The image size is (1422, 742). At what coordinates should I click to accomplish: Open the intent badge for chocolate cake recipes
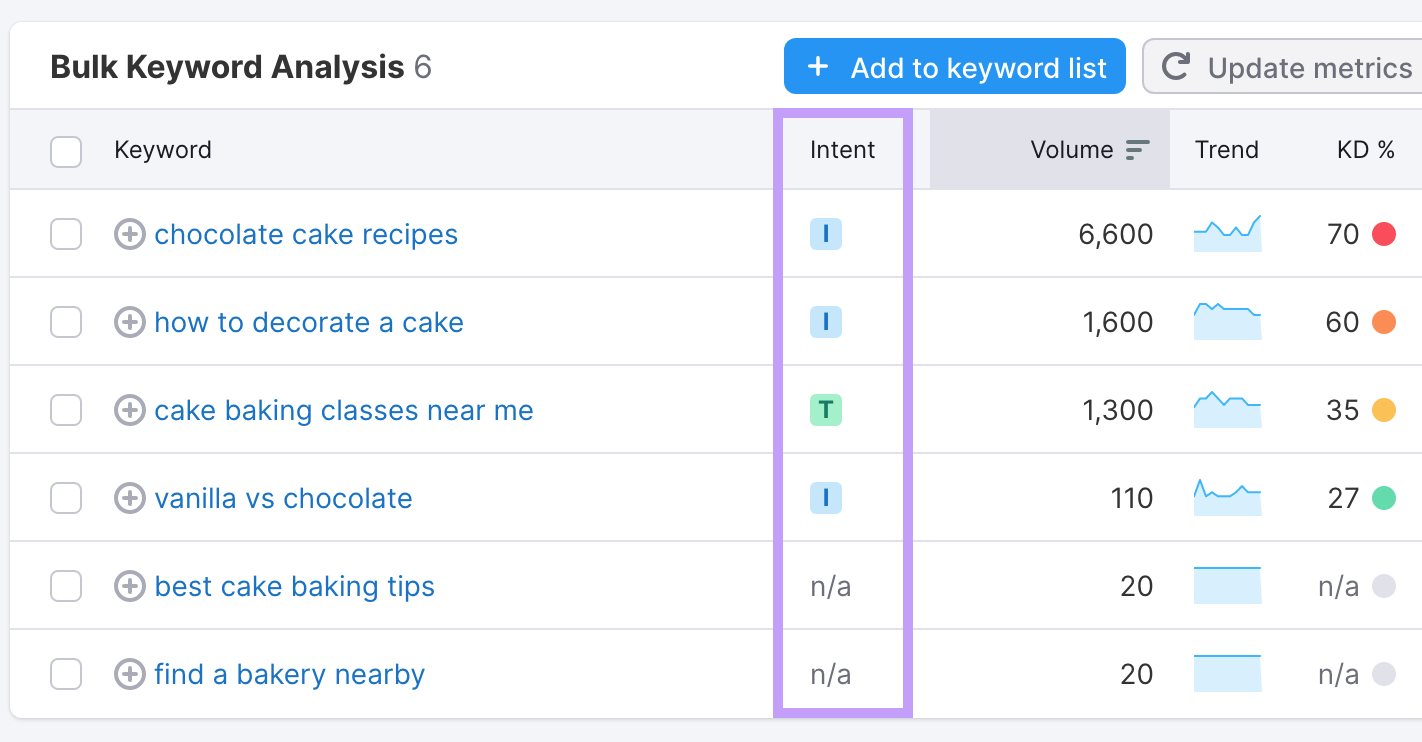click(825, 234)
